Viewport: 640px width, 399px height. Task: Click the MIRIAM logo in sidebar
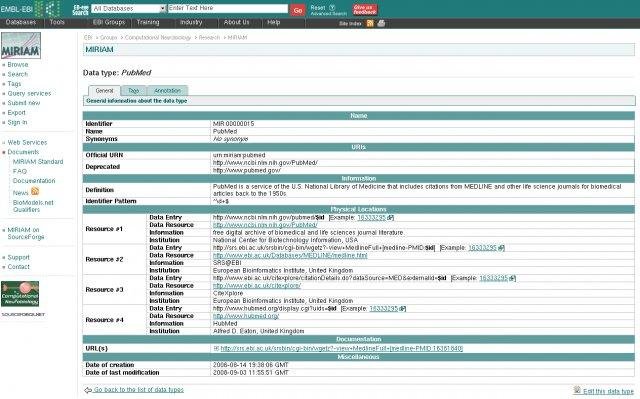tap(21, 46)
